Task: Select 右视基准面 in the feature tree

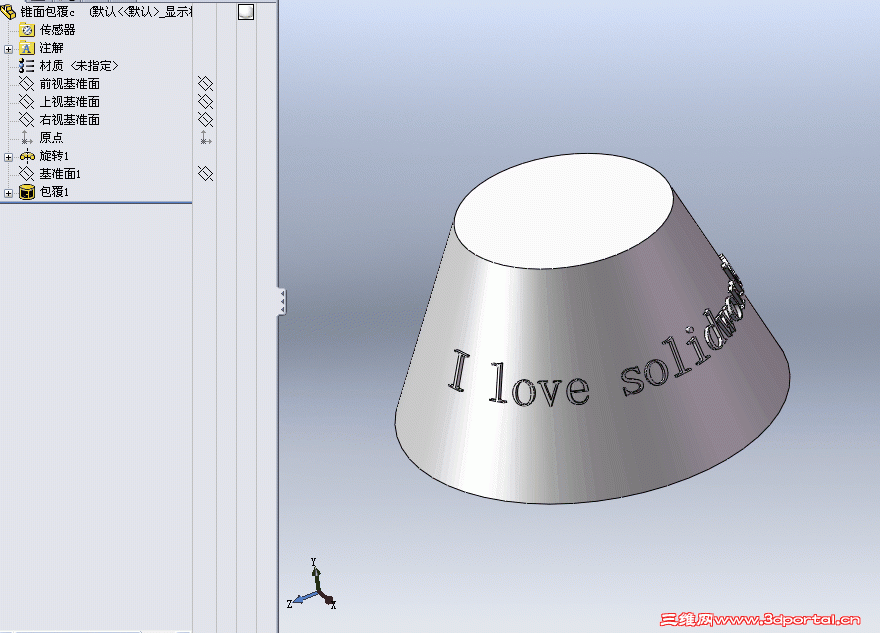Action: (68, 119)
